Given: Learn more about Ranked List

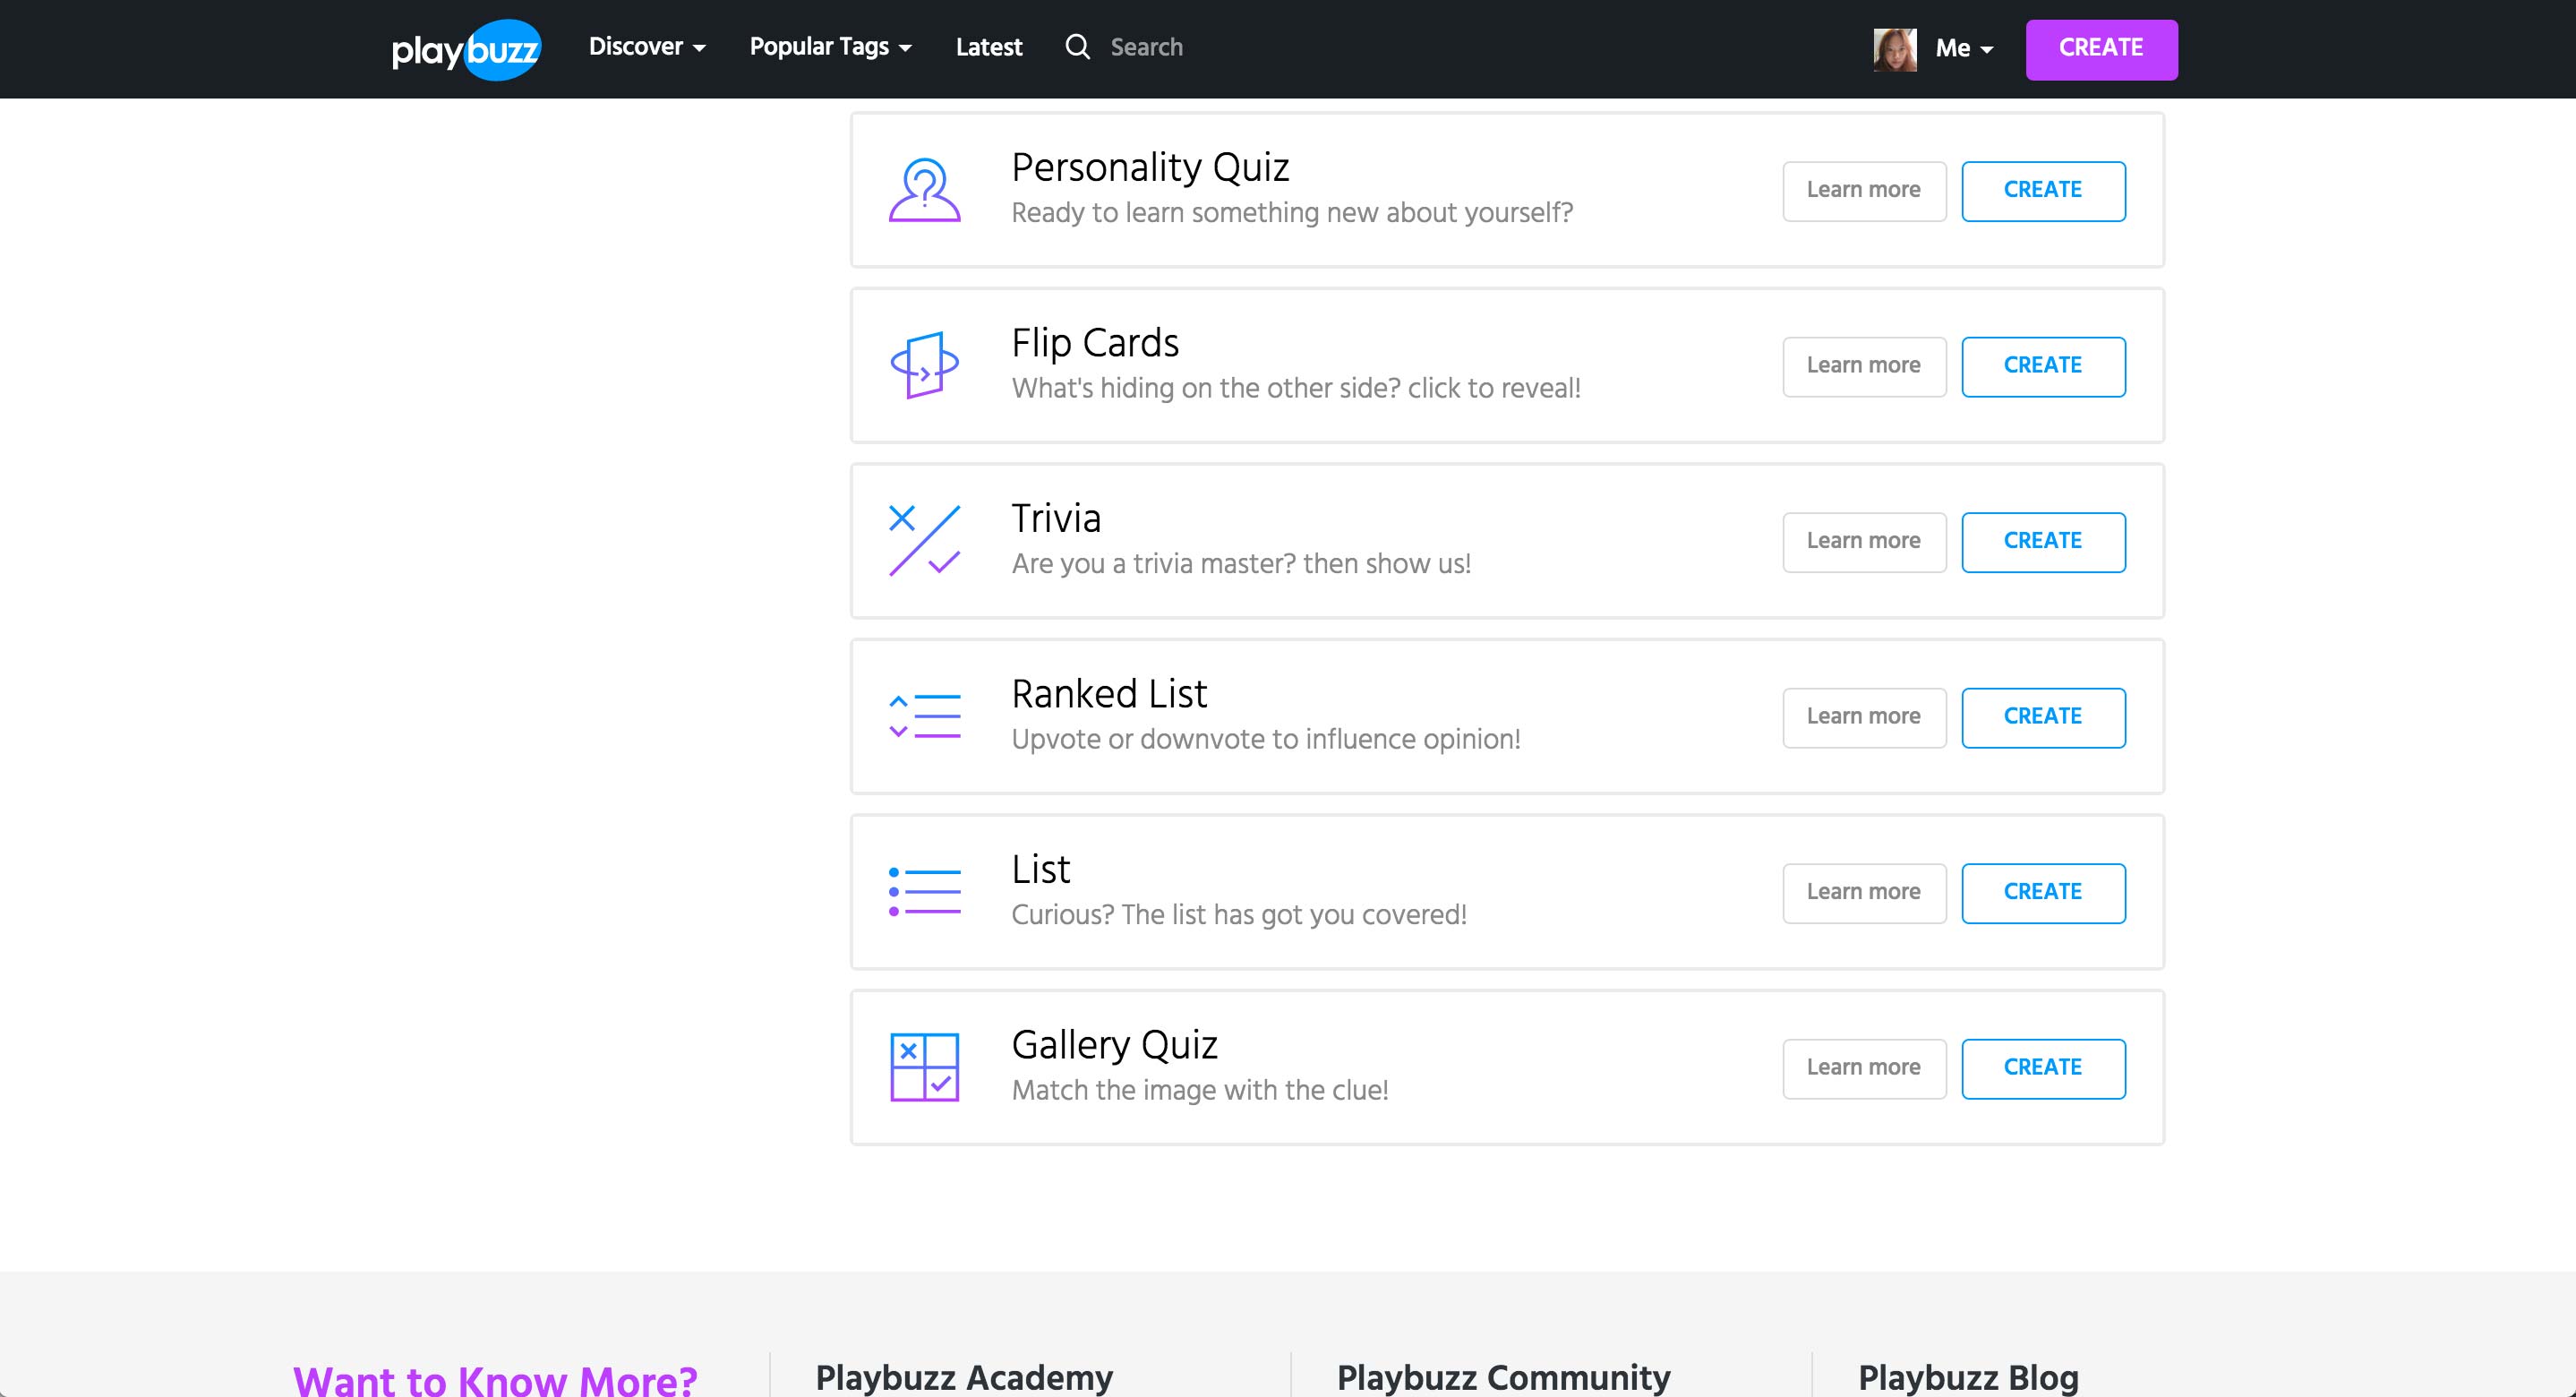Looking at the screenshot, I should pyautogui.click(x=1863, y=717).
